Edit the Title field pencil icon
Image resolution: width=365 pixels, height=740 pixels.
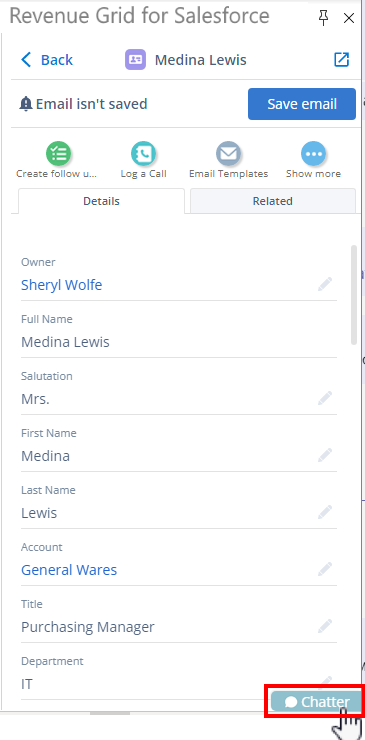pos(325,626)
